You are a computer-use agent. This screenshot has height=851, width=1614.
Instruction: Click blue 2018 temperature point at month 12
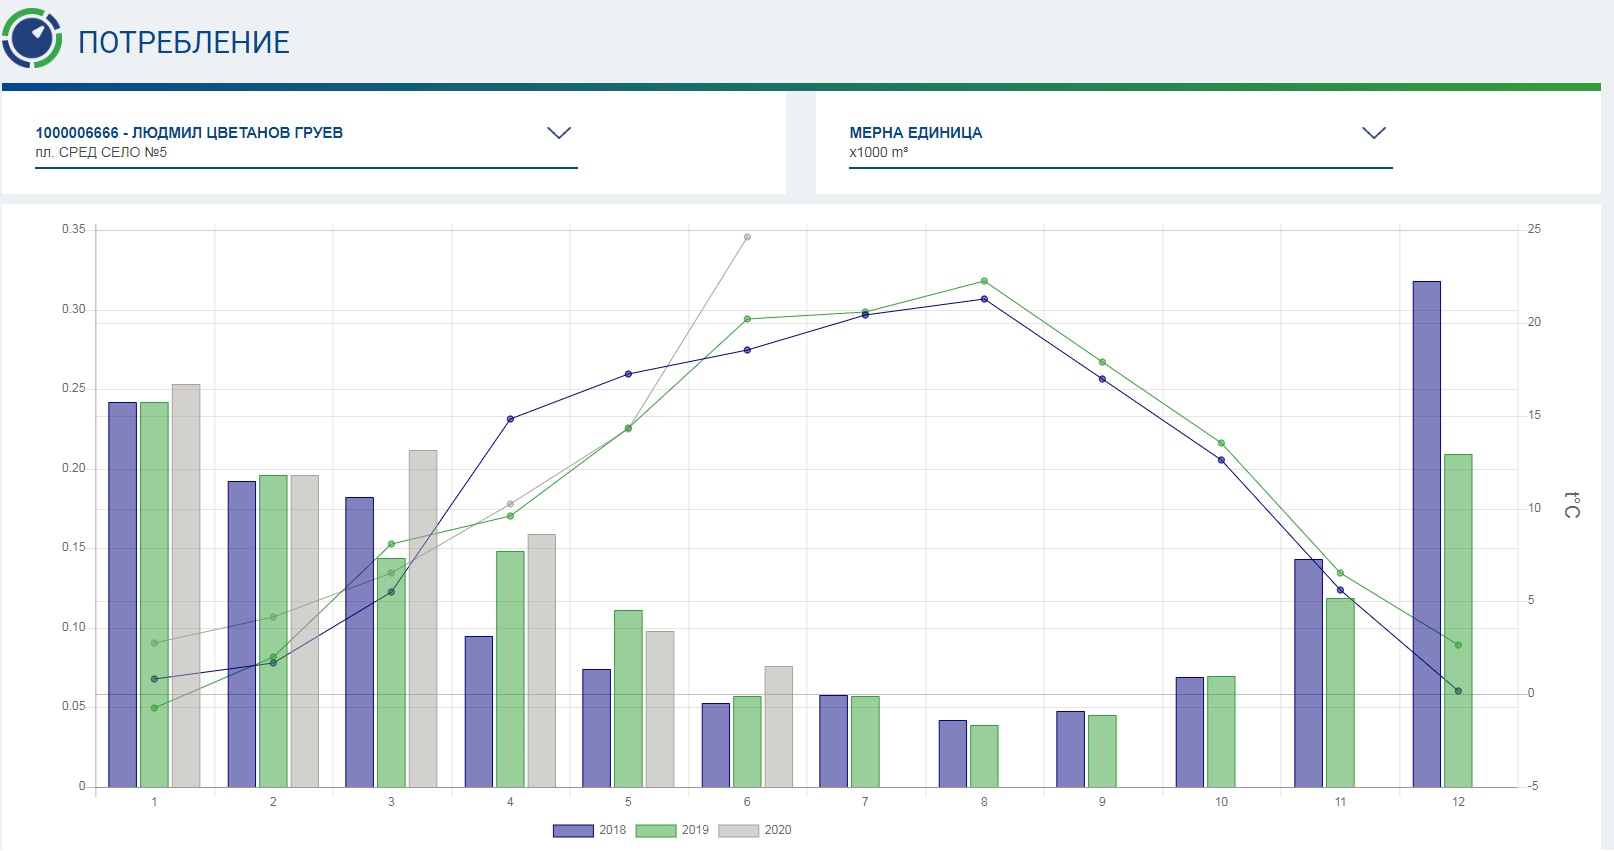click(x=1458, y=691)
